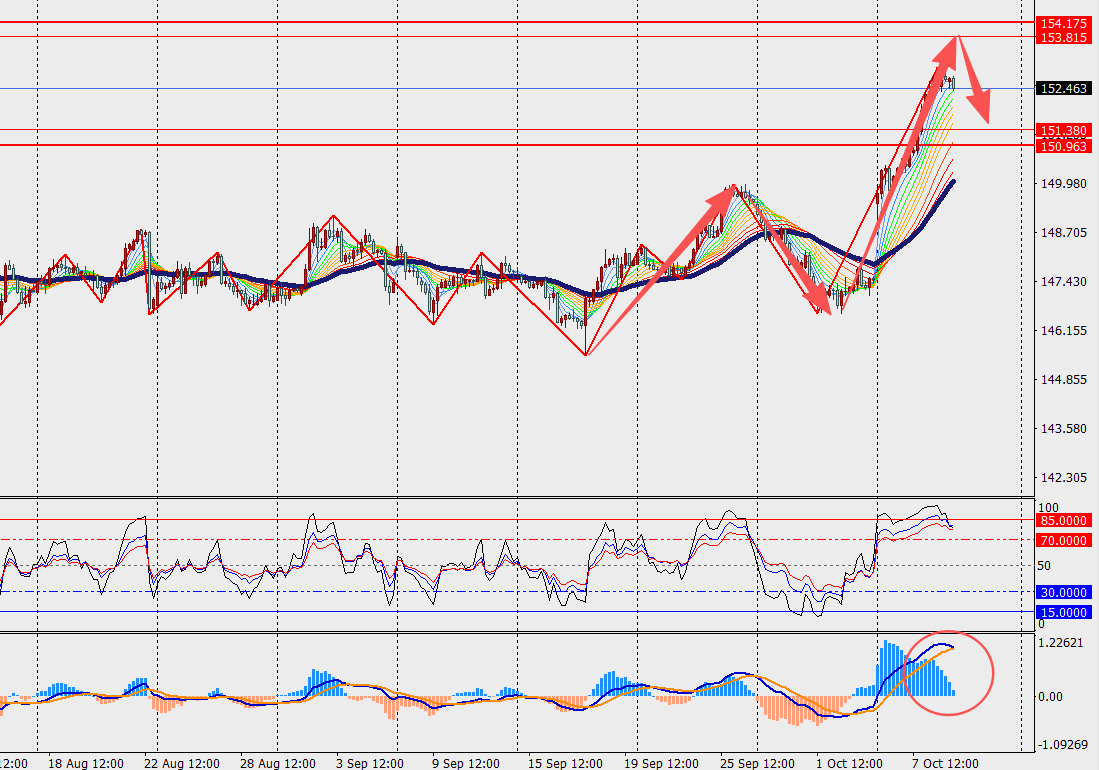Select the 1 Oct 12:00 date label
This screenshot has width=1099, height=770.
[x=850, y=763]
